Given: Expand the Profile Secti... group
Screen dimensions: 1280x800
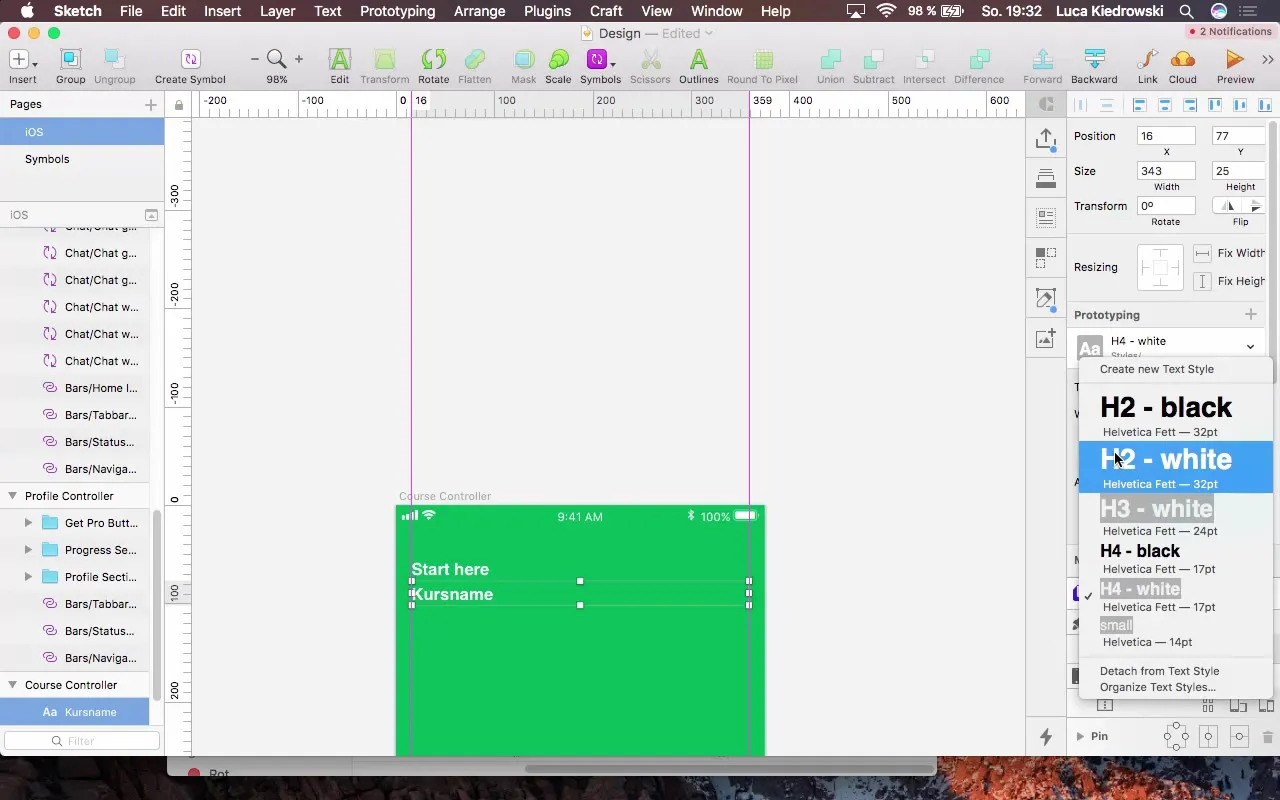Looking at the screenshot, I should click(28, 577).
